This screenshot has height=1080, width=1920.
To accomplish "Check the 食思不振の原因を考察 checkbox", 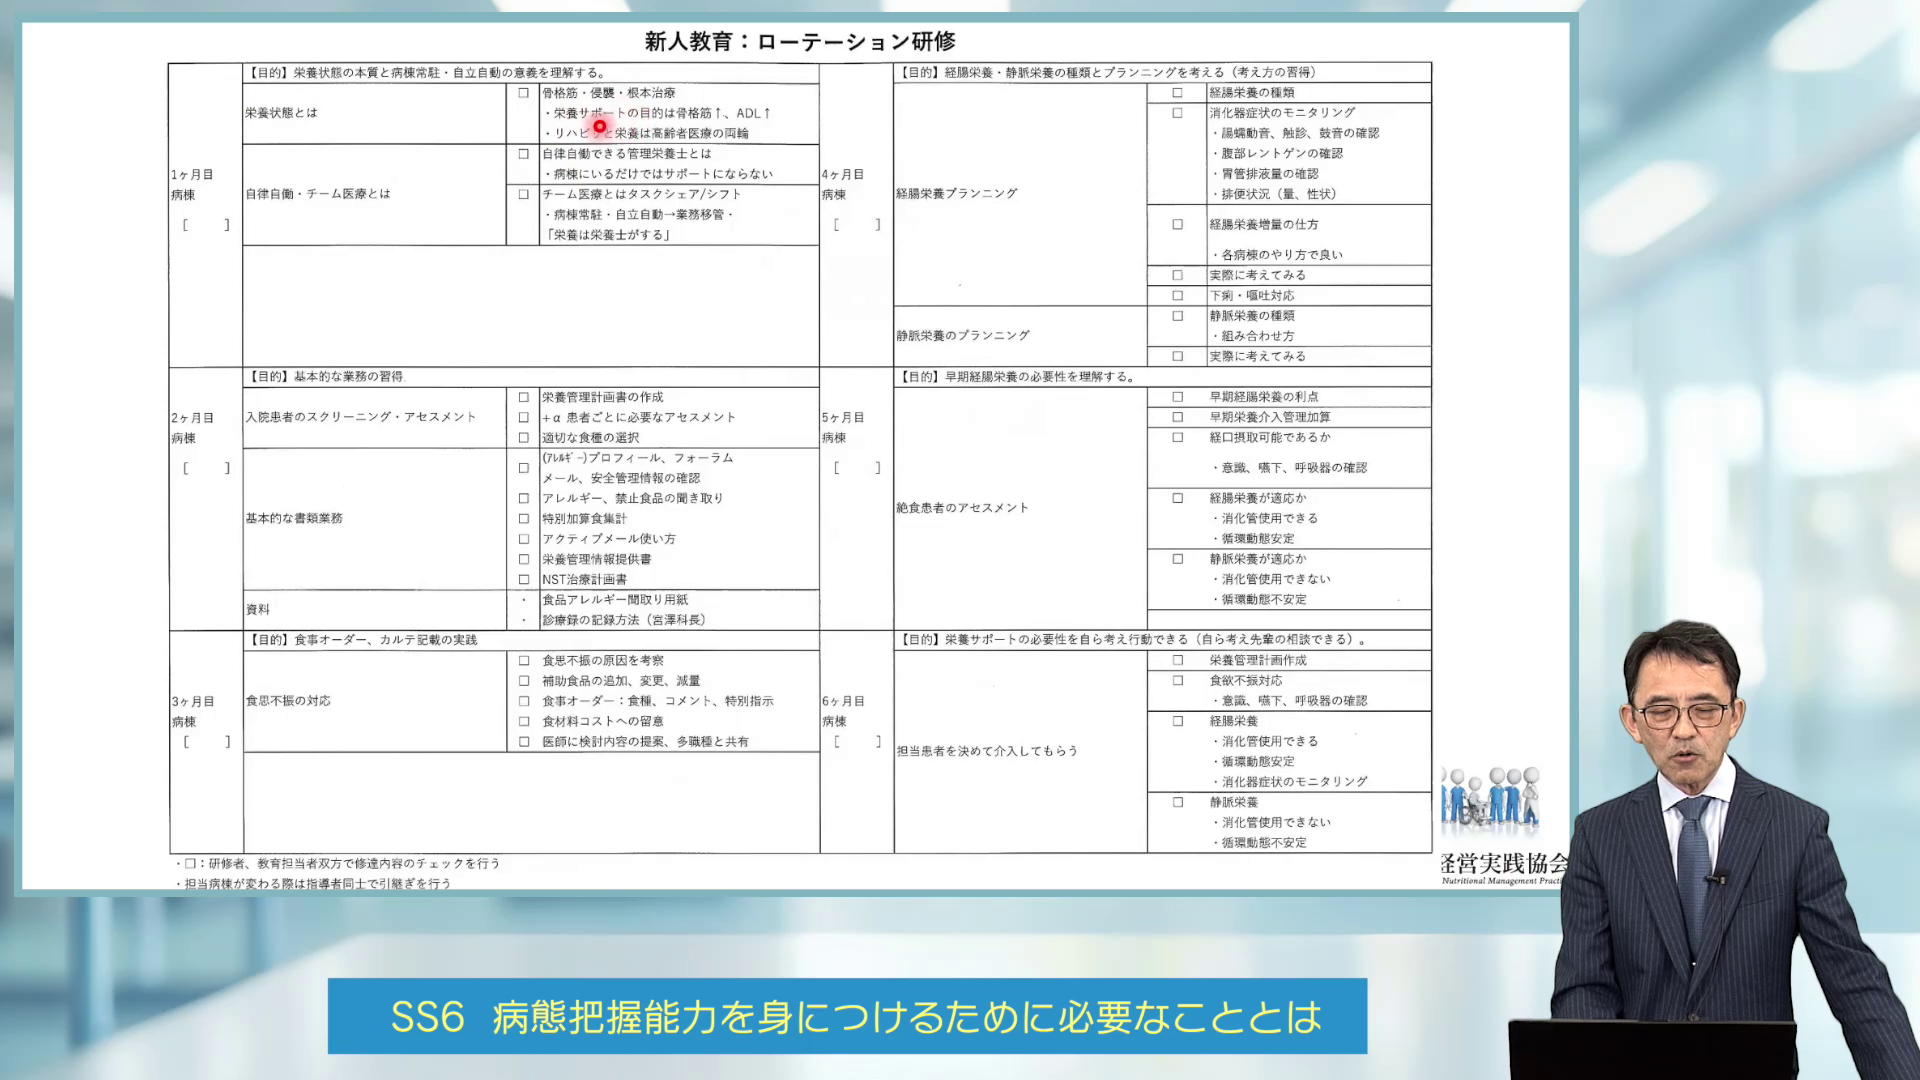I will tap(523, 660).
